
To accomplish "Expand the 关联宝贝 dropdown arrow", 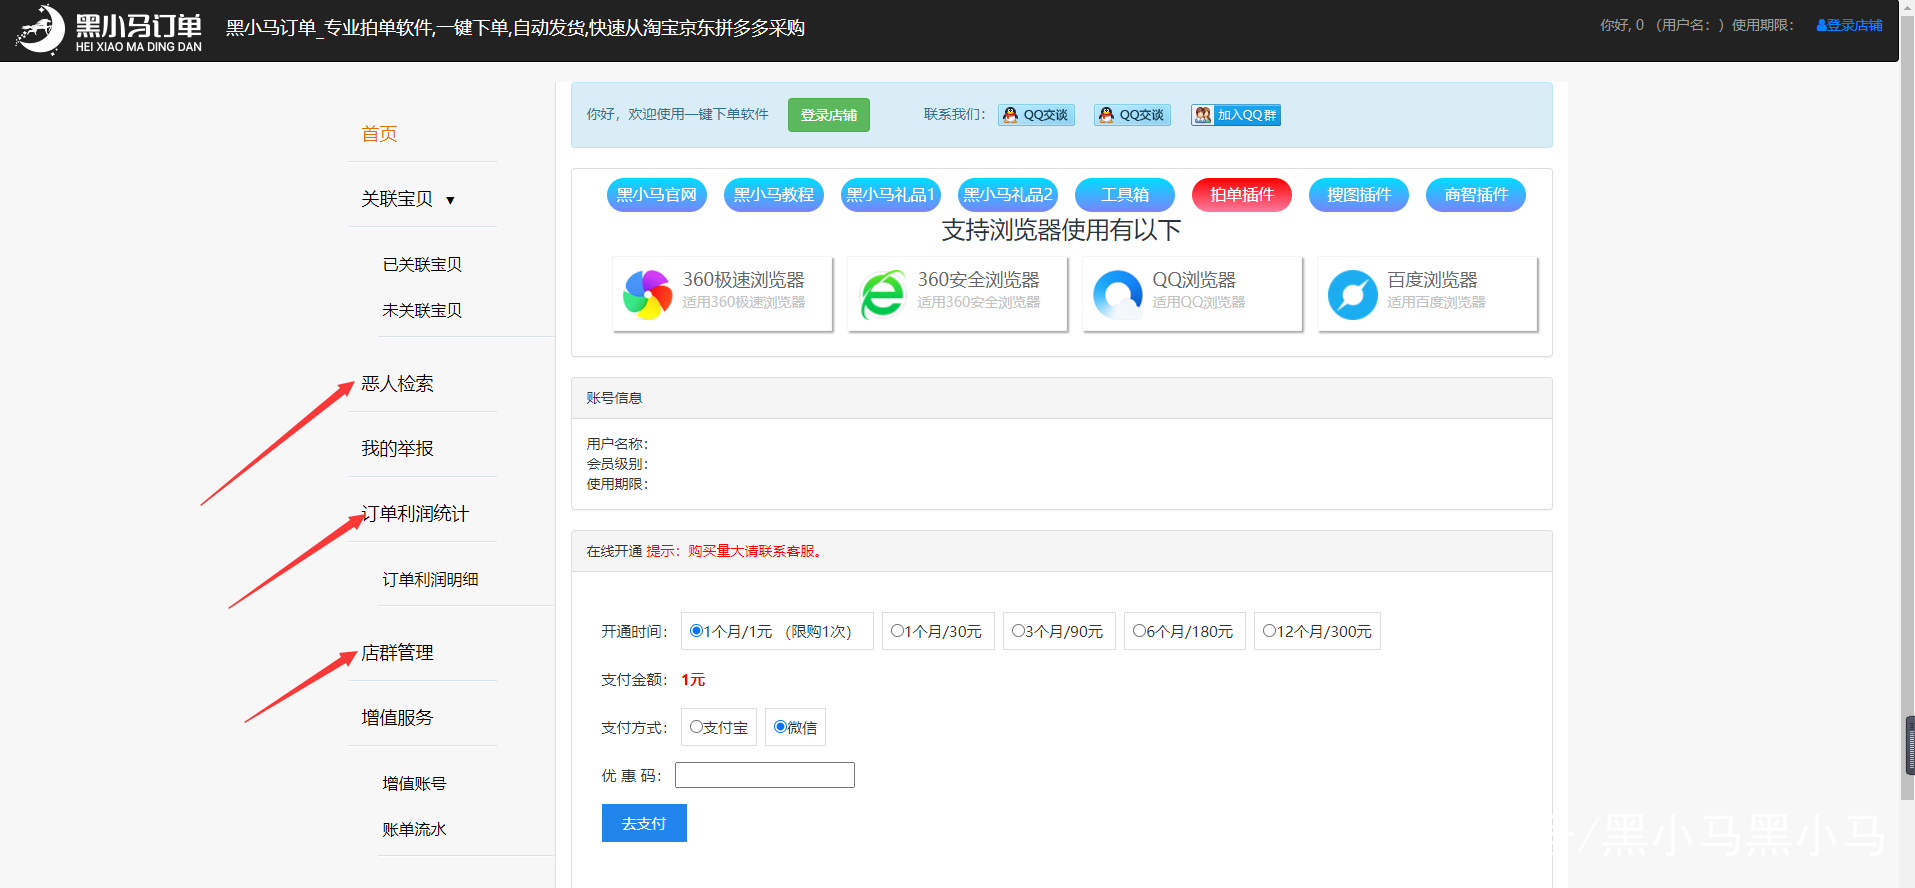I will tap(450, 200).
